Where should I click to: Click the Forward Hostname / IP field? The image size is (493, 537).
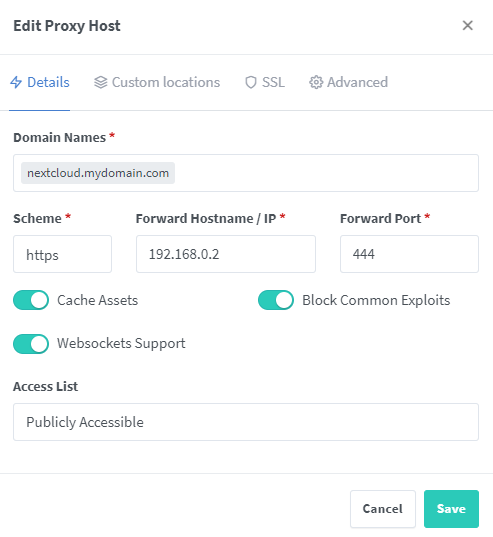[226, 254]
